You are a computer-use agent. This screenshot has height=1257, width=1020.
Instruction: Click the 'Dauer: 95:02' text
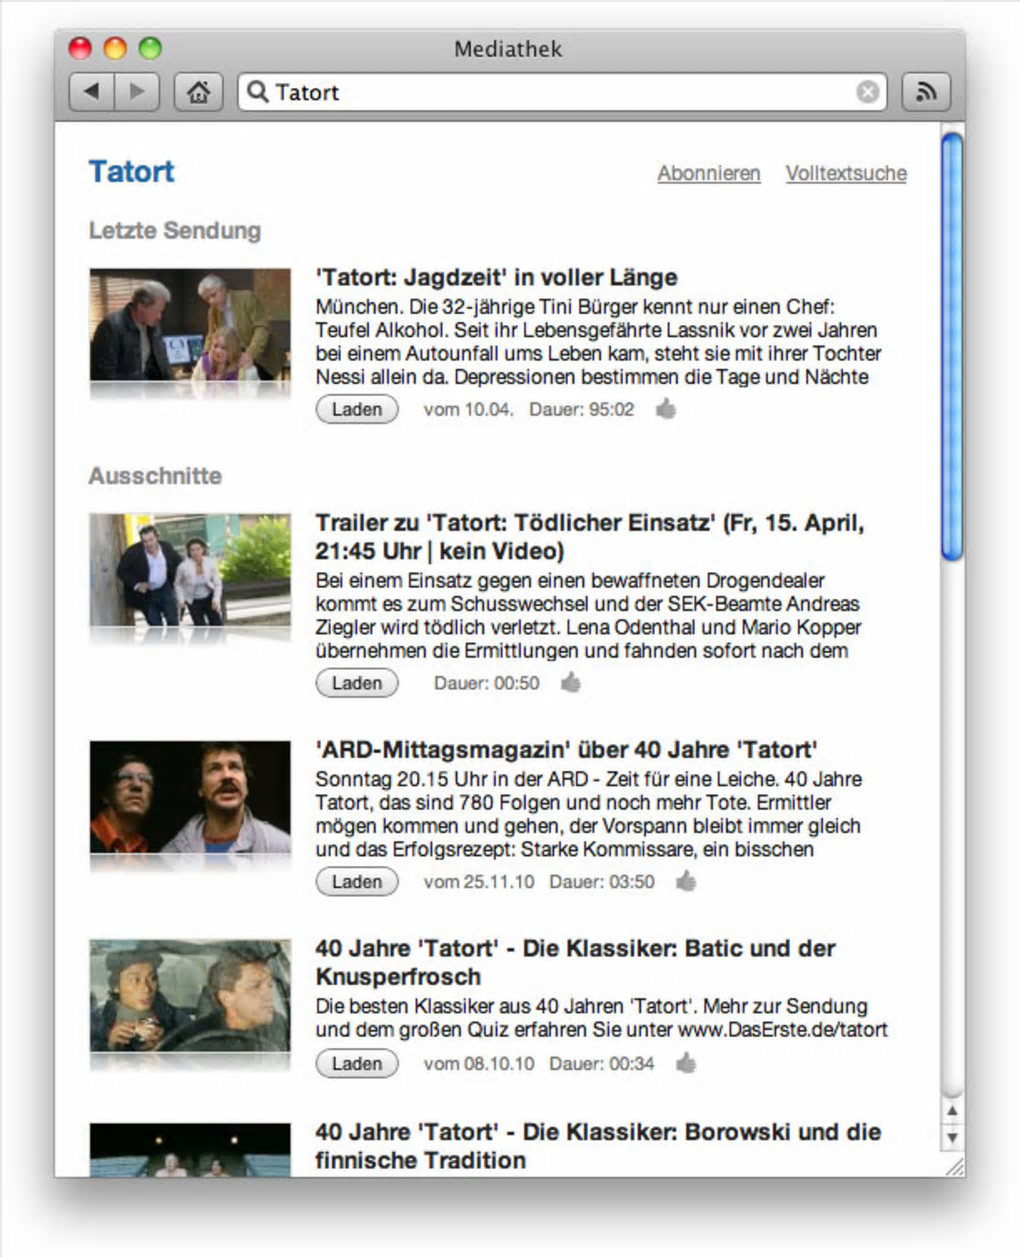click(x=581, y=409)
